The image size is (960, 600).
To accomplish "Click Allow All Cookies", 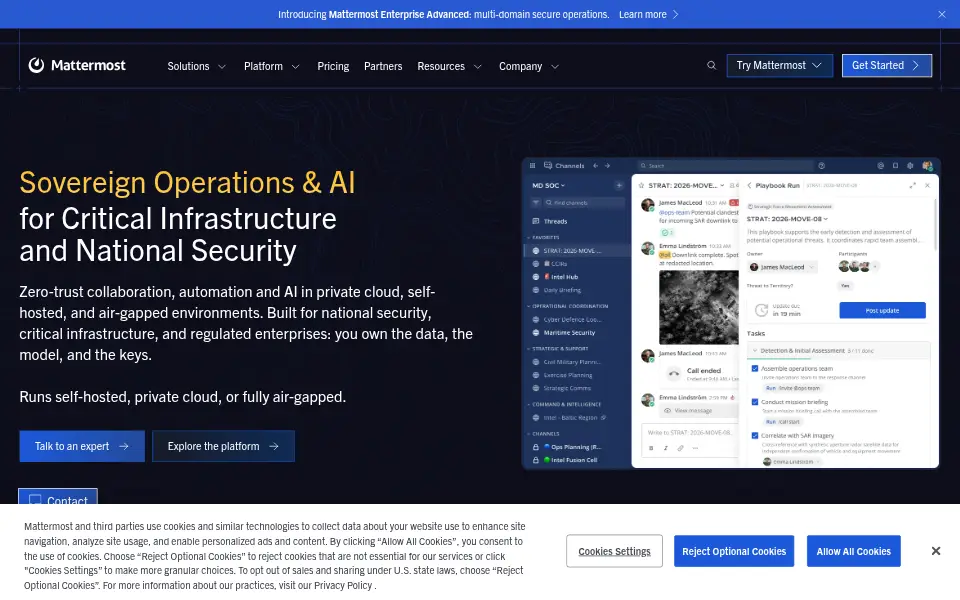I will click(853, 551).
